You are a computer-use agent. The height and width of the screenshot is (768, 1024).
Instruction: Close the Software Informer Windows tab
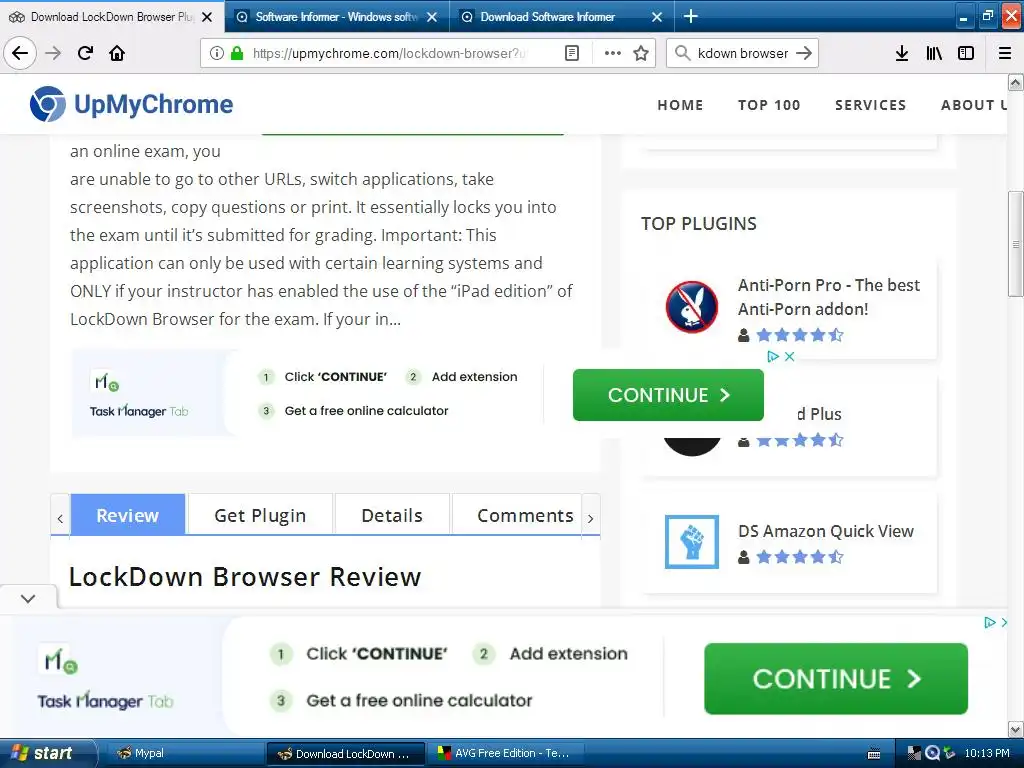[x=432, y=17]
